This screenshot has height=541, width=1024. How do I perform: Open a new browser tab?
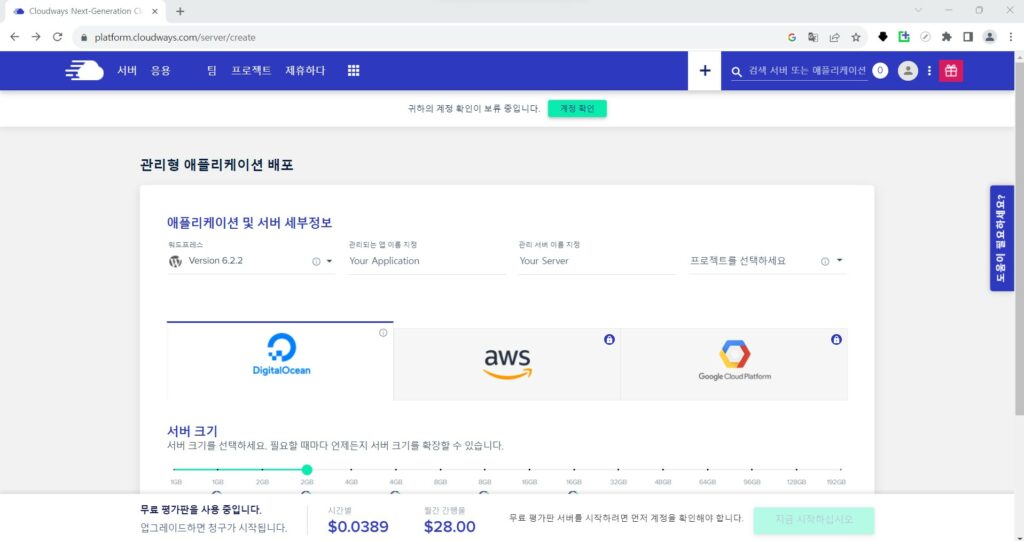[x=180, y=11]
